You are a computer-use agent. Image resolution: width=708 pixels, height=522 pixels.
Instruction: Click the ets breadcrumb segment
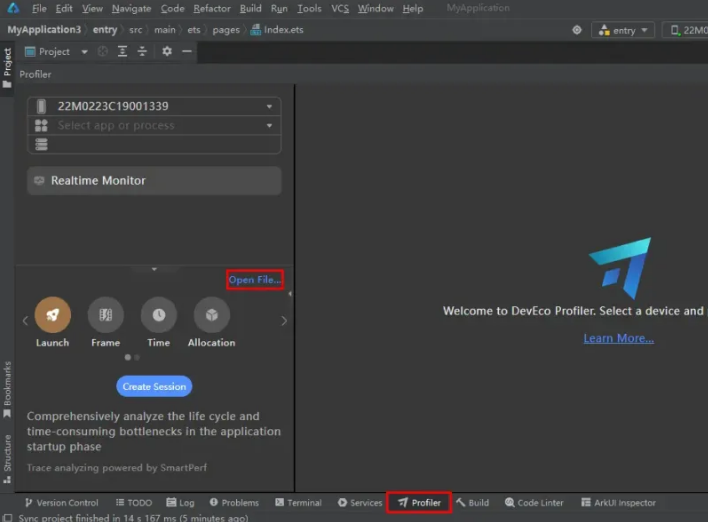[194, 30]
